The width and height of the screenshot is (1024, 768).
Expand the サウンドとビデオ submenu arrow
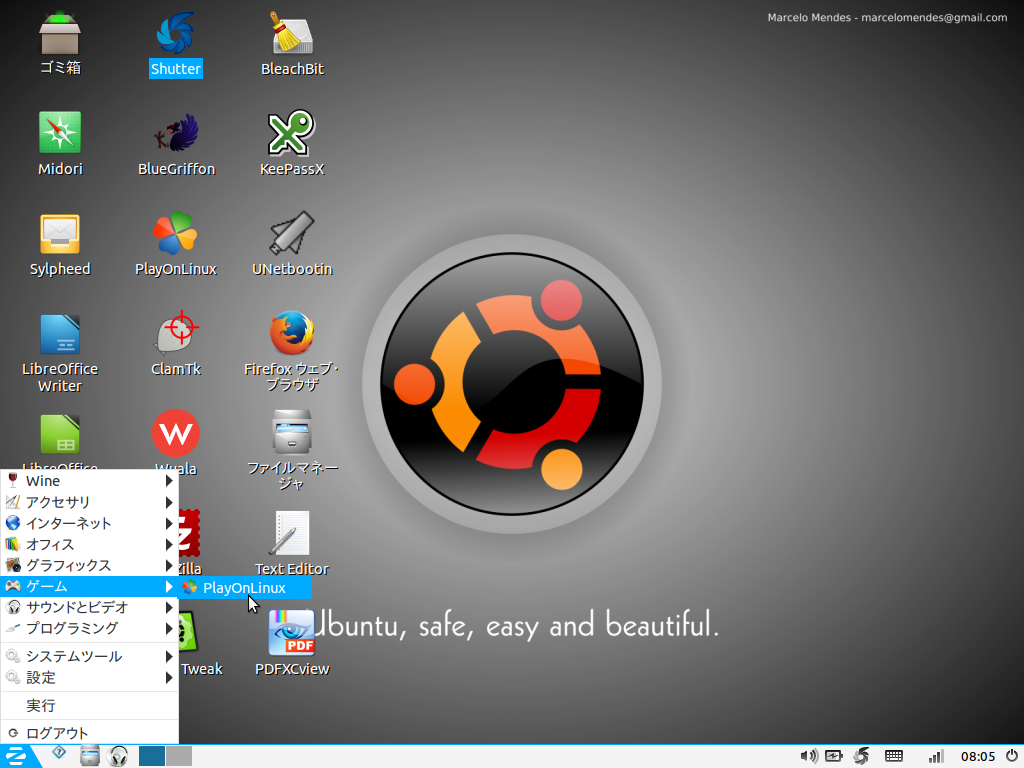coord(168,607)
